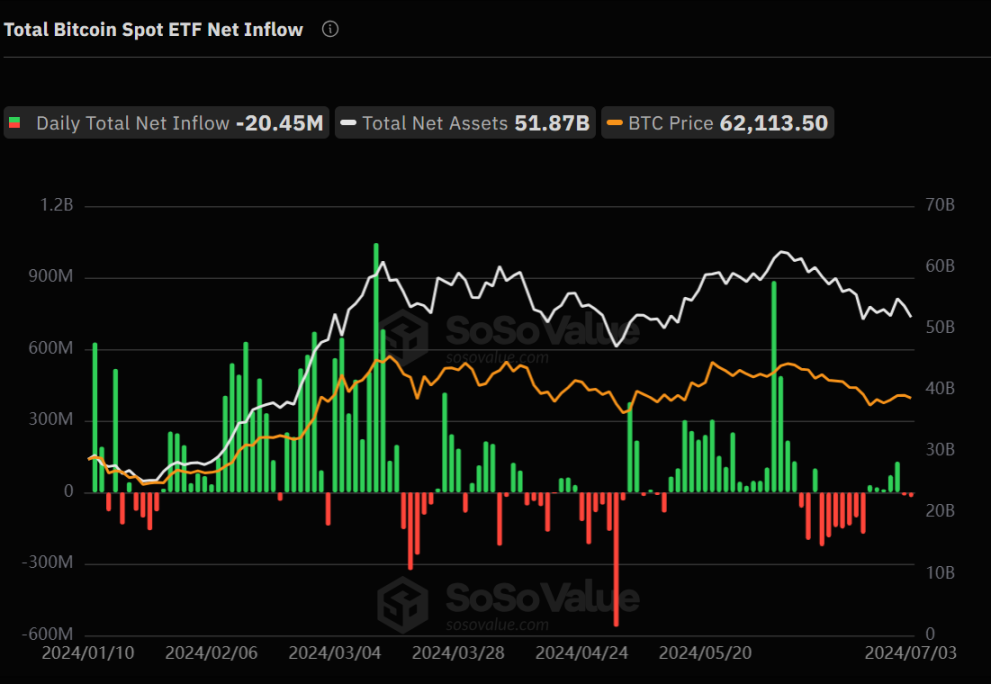Click the 70B right axis label
This screenshot has height=684, width=991.
point(940,205)
